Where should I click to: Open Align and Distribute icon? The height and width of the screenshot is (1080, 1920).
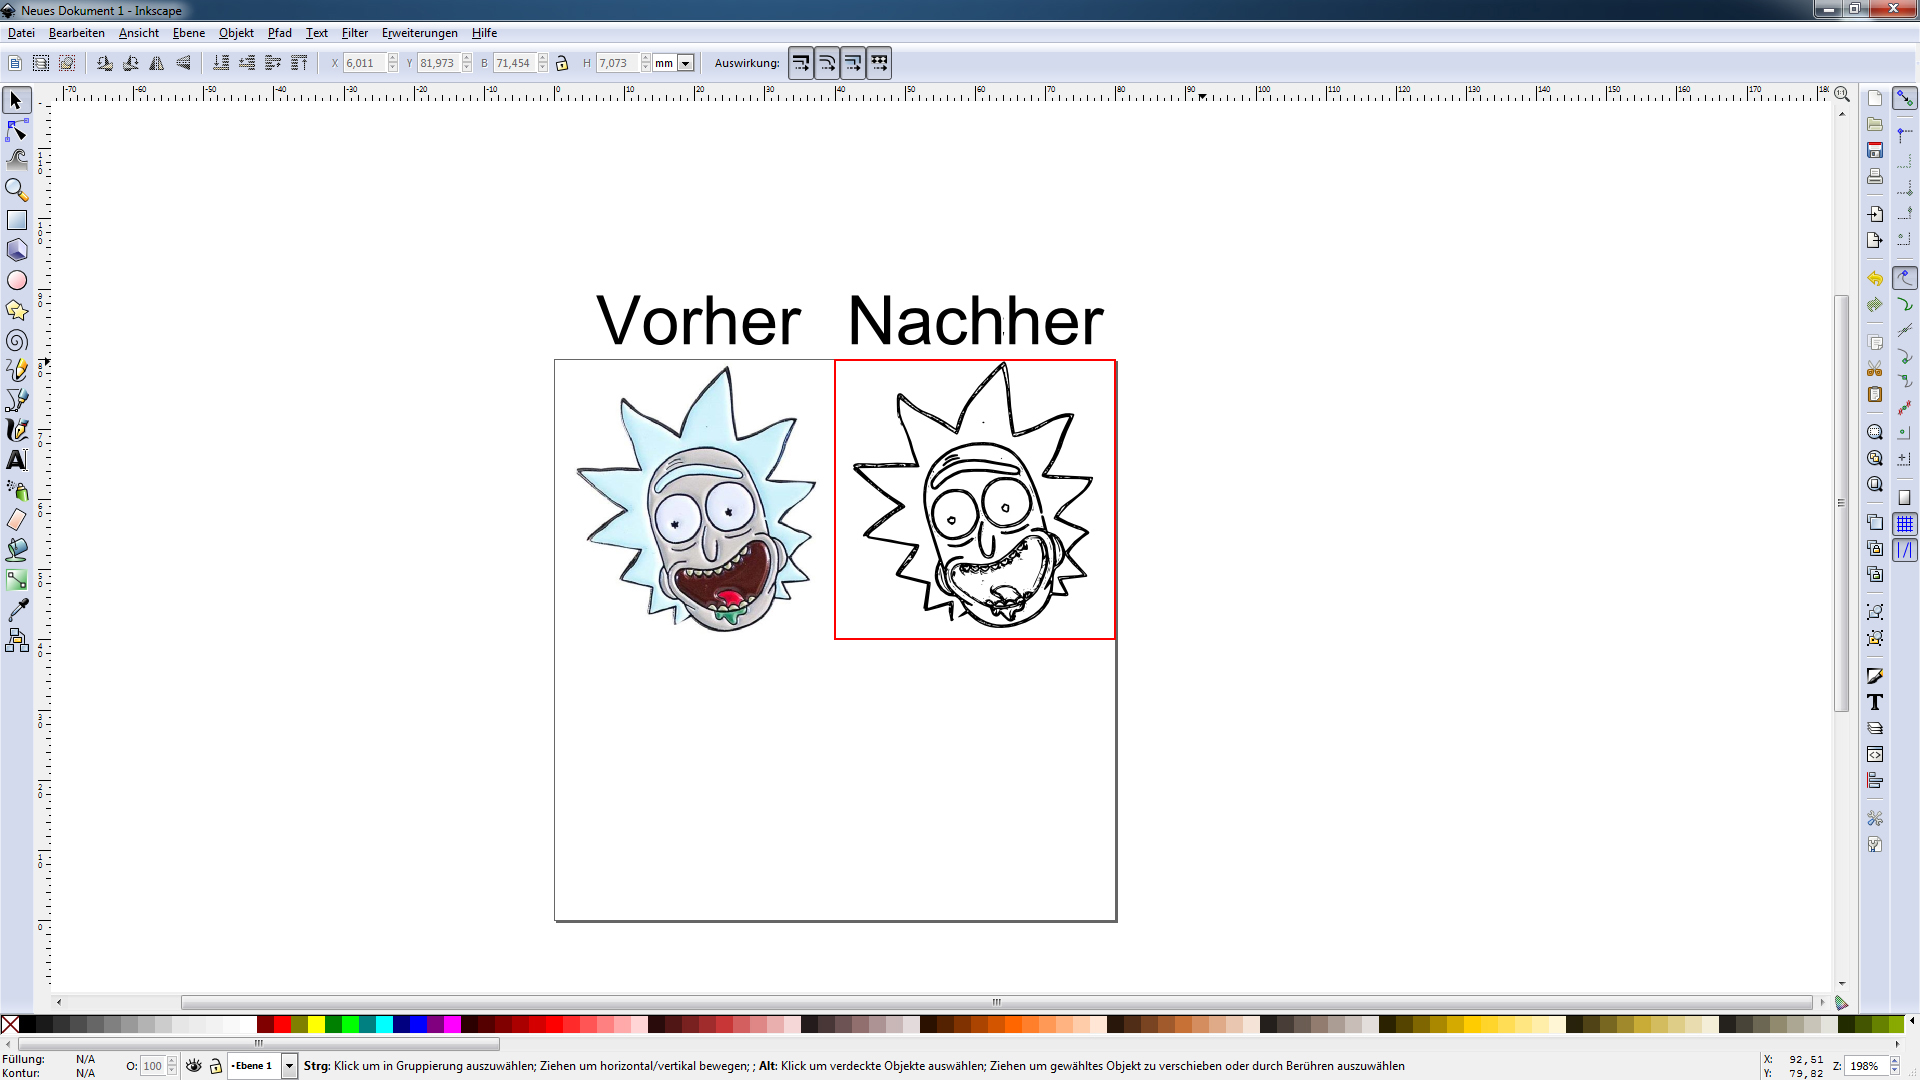(x=1875, y=780)
